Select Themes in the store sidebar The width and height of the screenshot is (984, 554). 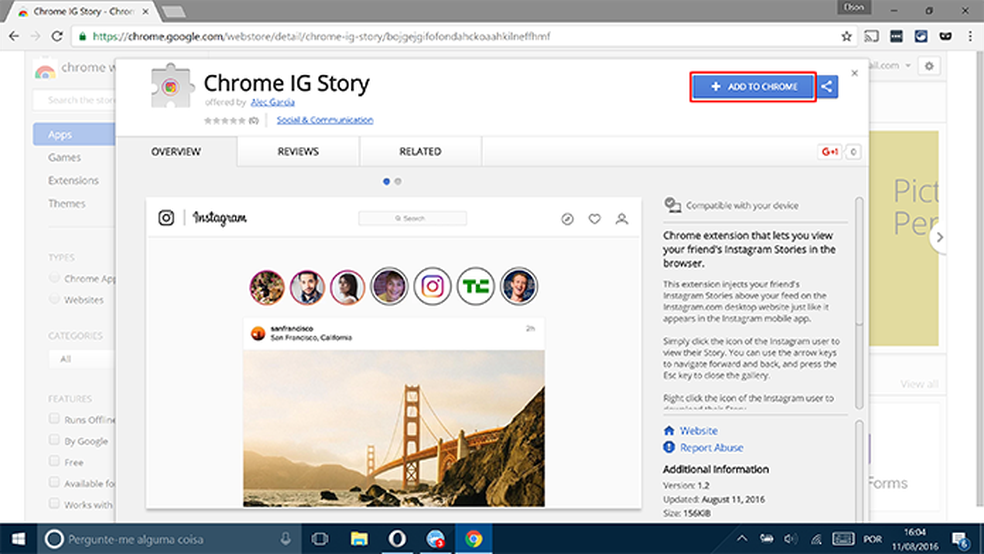click(x=67, y=204)
